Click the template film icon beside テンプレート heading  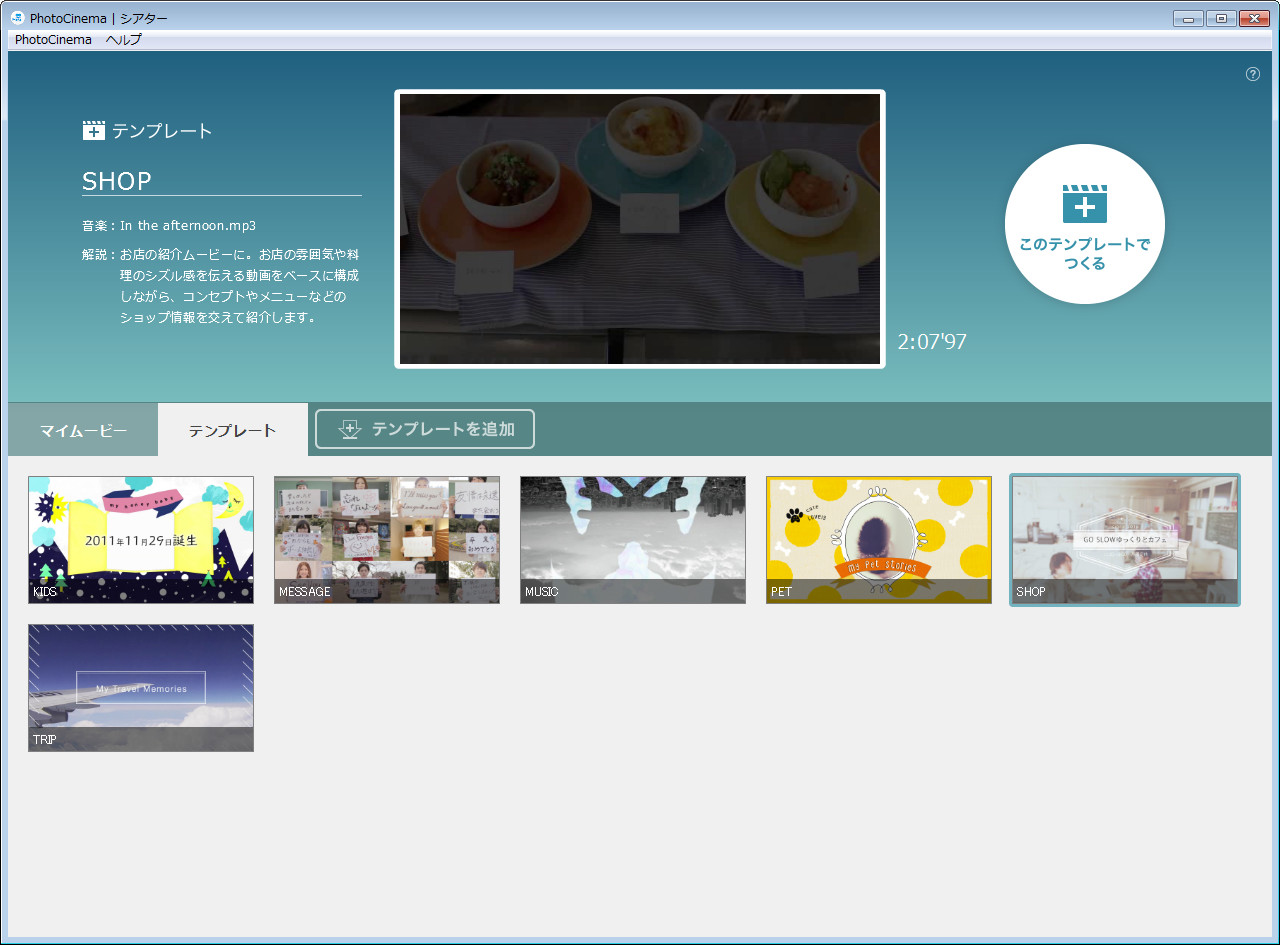(x=94, y=131)
